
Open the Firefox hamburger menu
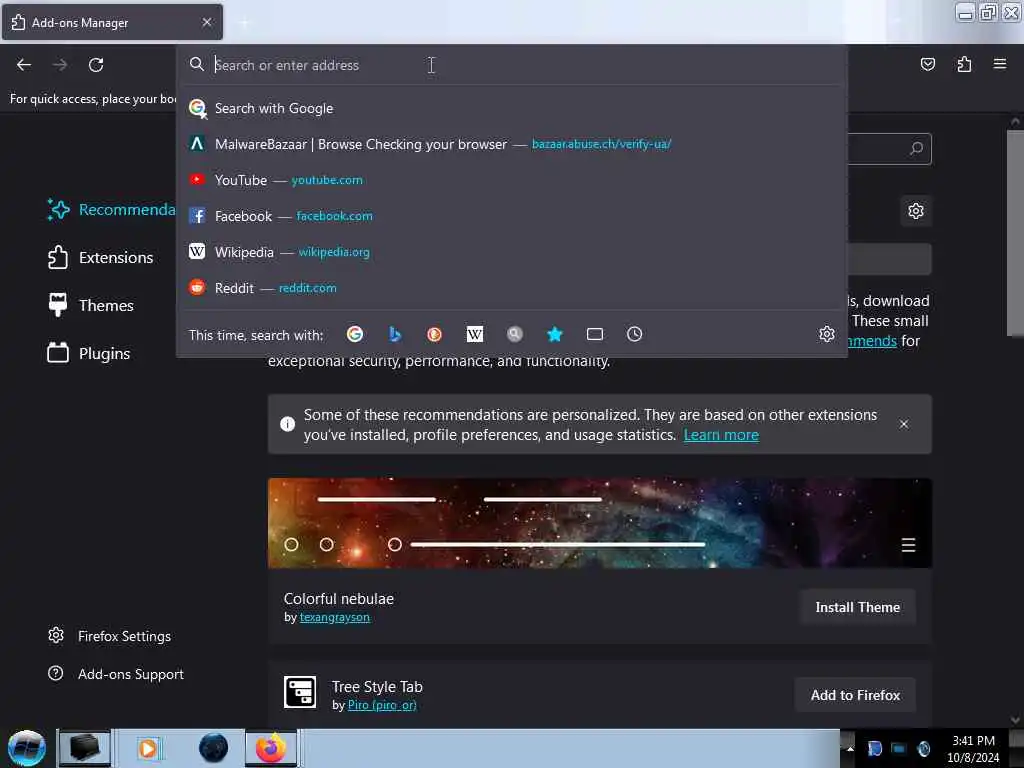click(999, 64)
